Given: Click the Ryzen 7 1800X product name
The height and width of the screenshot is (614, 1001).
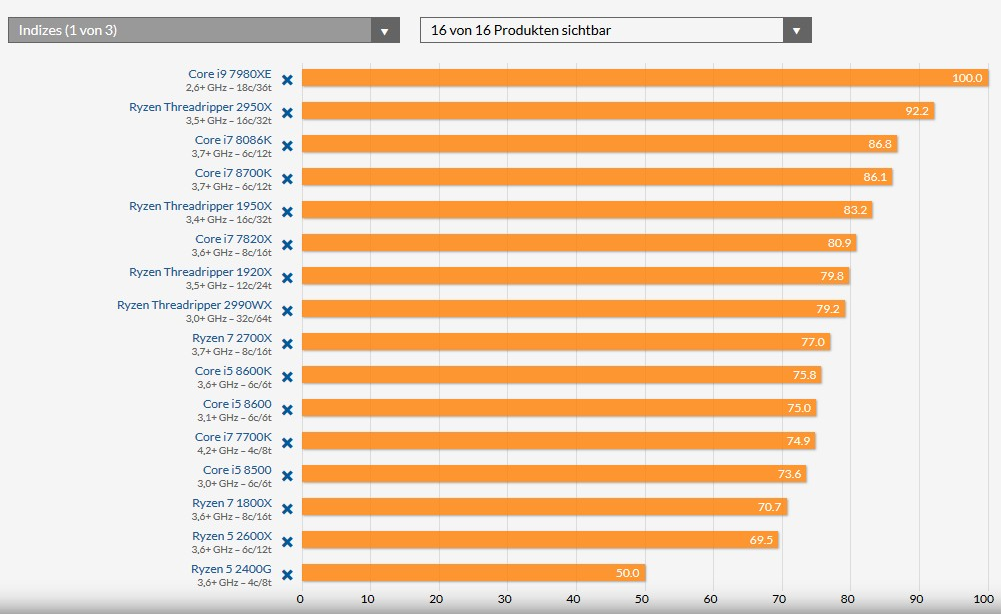Looking at the screenshot, I should (231, 502).
